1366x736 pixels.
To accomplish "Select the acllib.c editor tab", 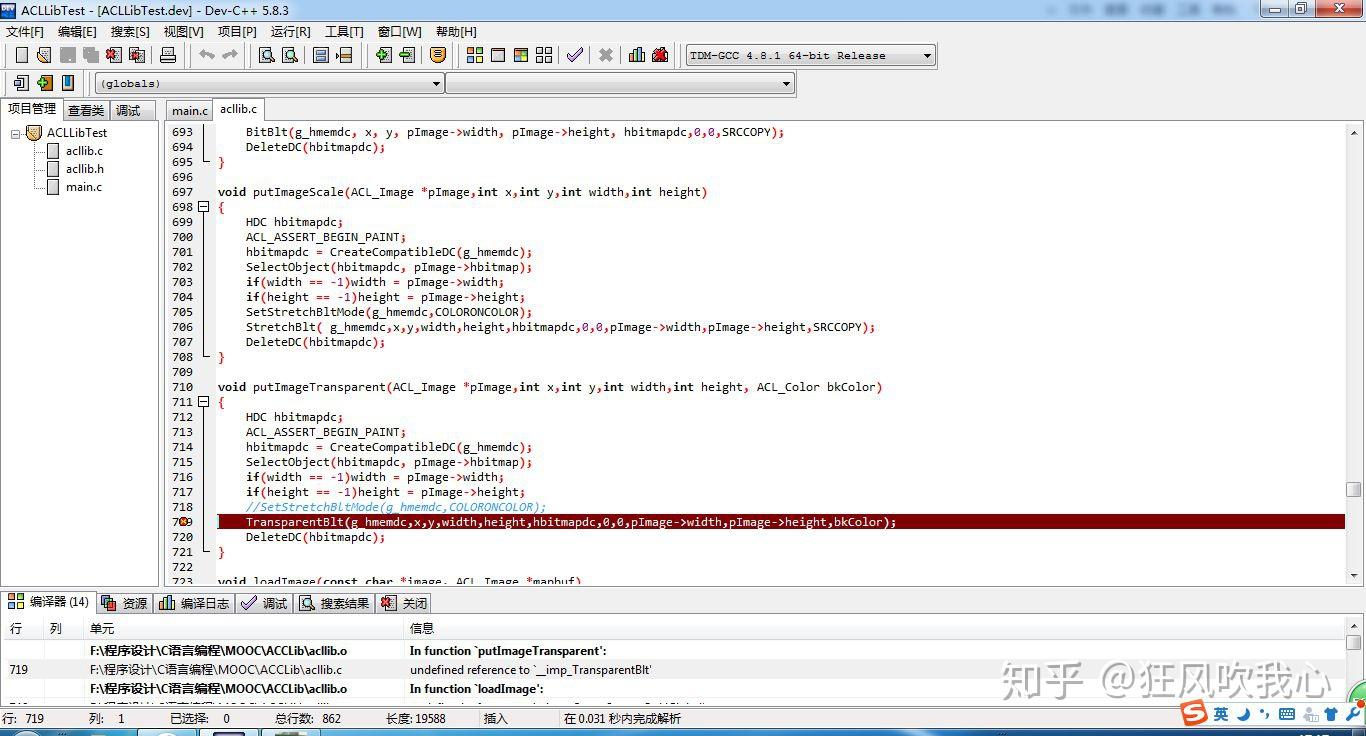I will (238, 109).
